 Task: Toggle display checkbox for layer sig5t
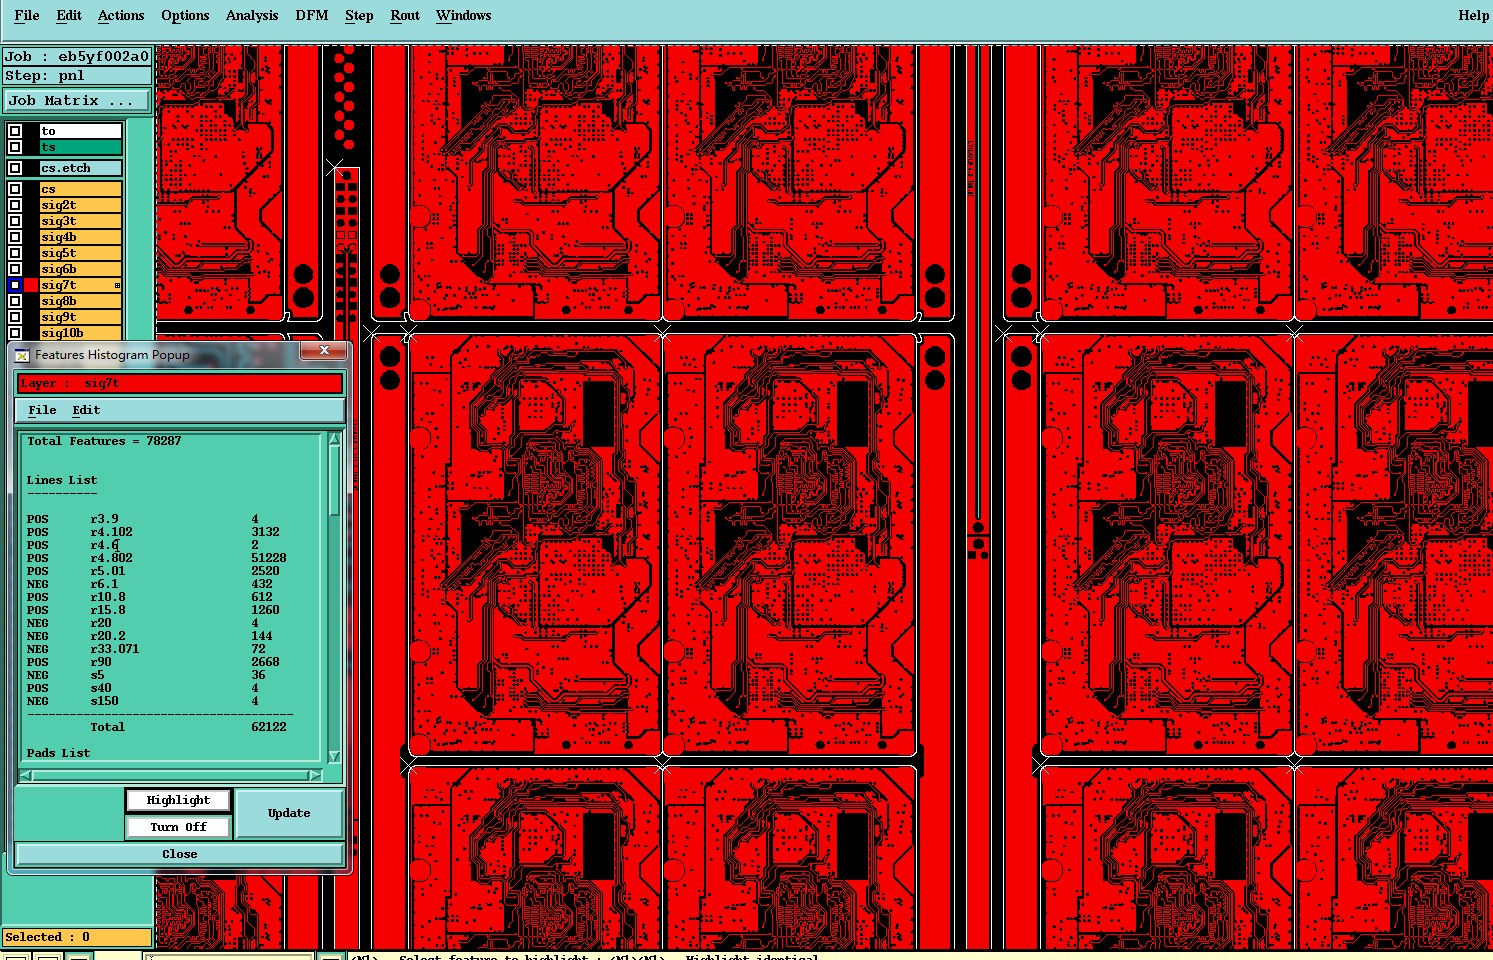pyautogui.click(x=15, y=253)
